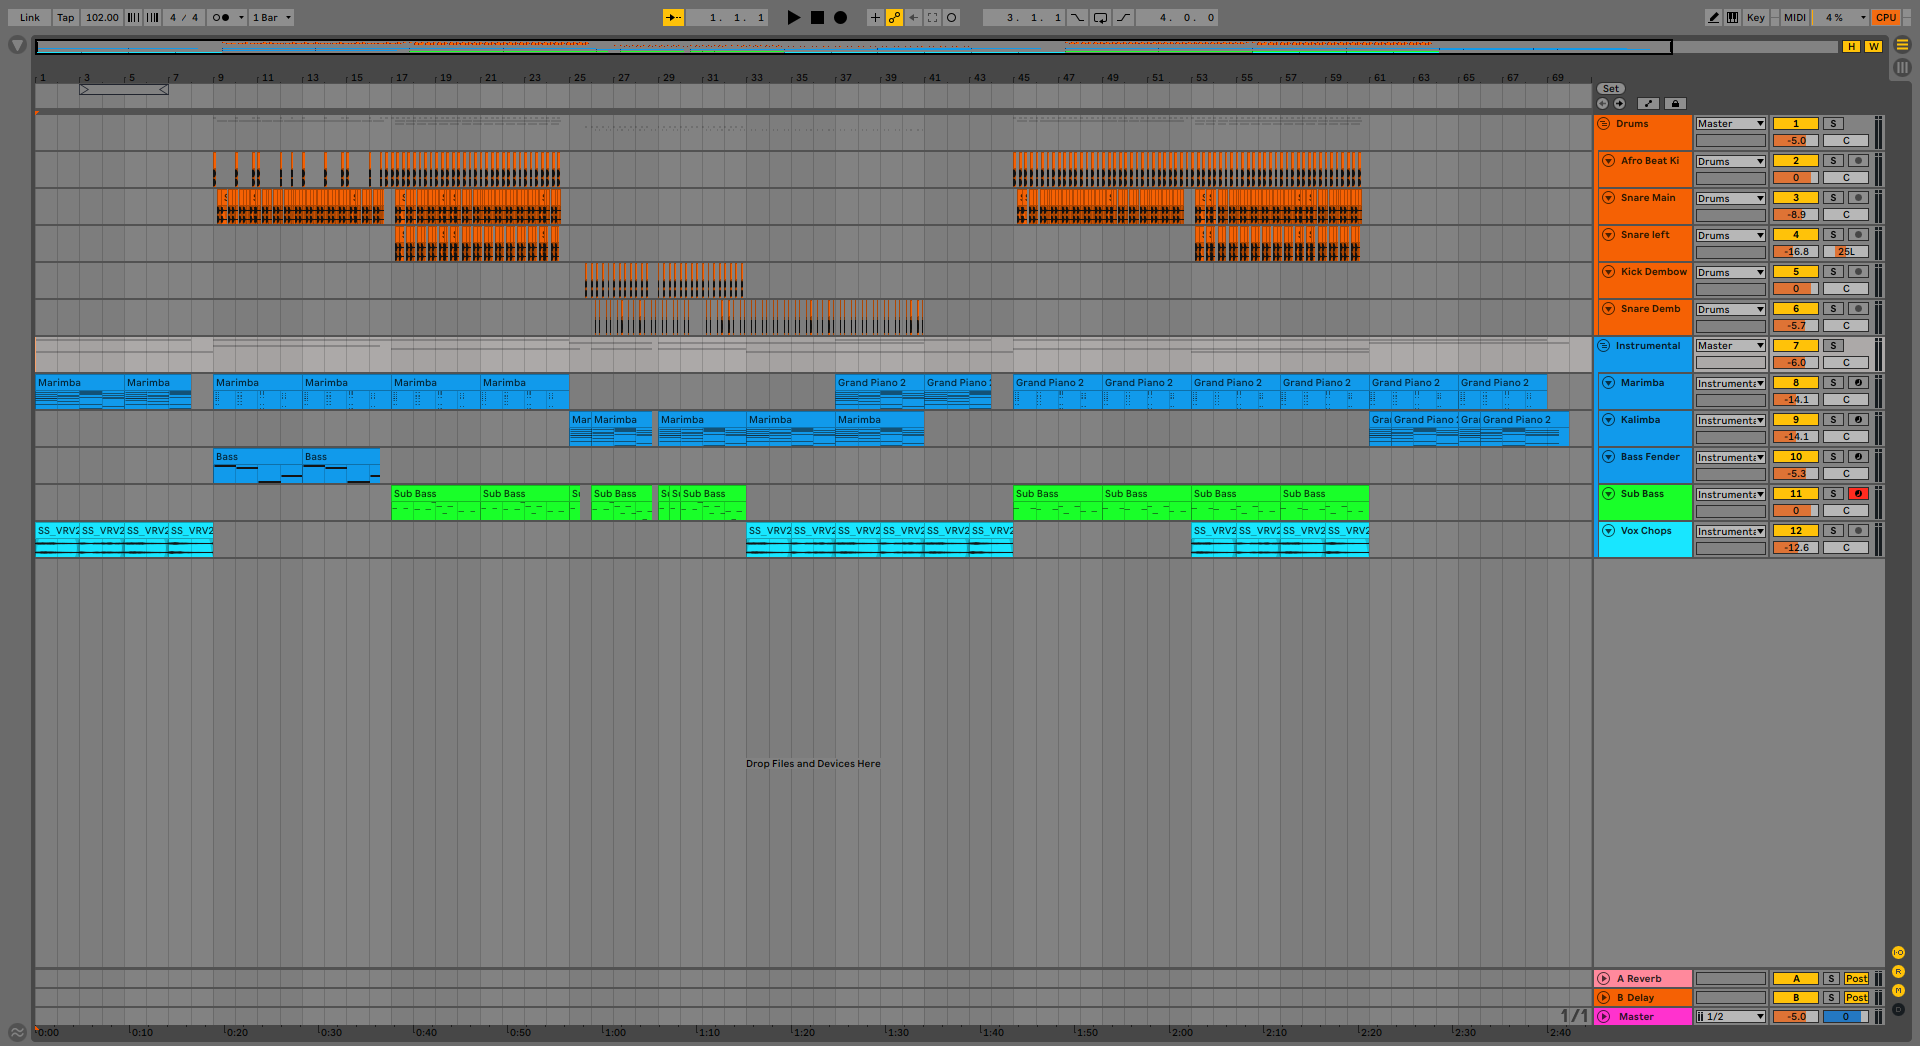Click the Nudge tempo down button

133,17
